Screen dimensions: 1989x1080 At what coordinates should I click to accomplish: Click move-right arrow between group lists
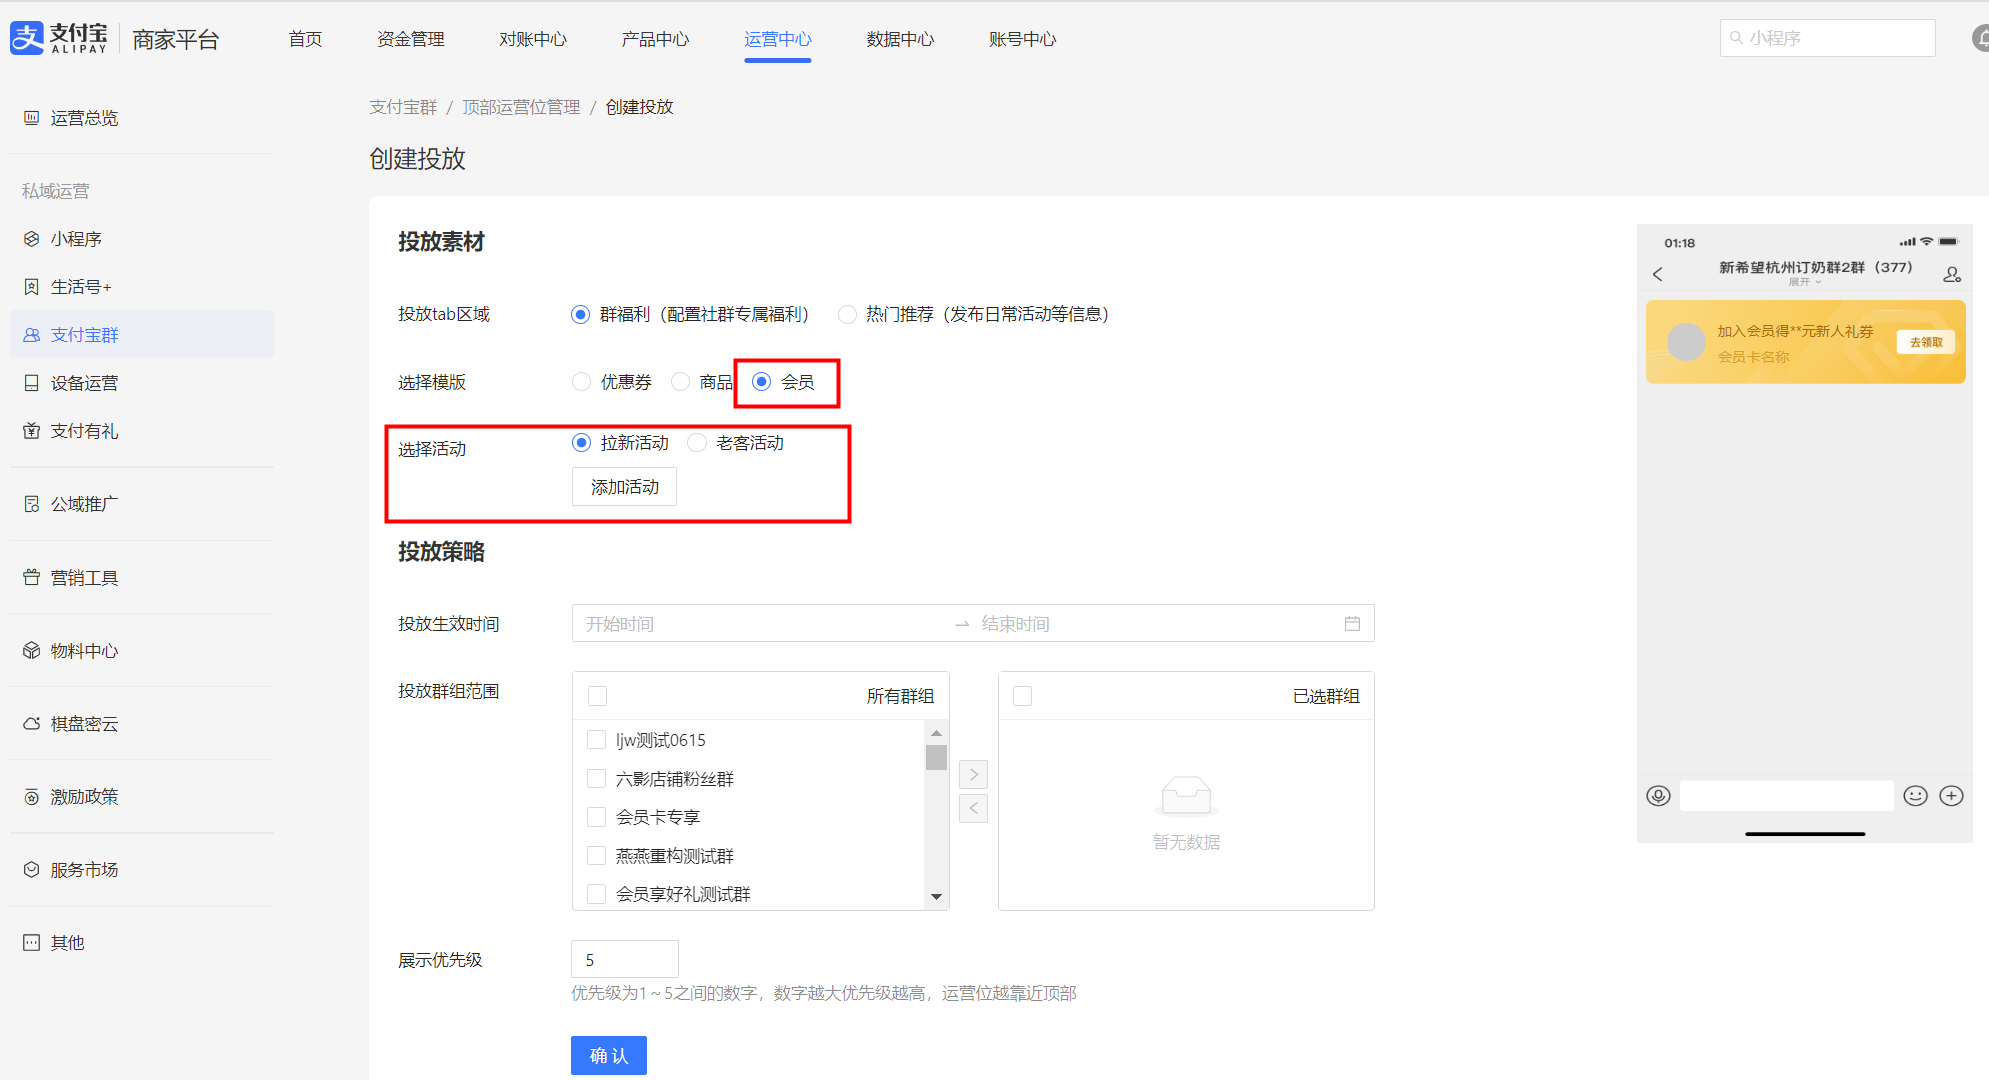tap(973, 774)
